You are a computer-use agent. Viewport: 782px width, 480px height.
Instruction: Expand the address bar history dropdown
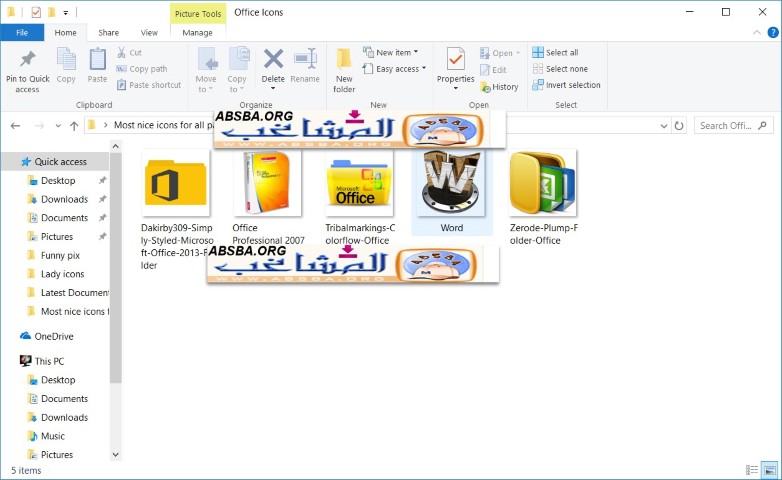tap(664, 126)
